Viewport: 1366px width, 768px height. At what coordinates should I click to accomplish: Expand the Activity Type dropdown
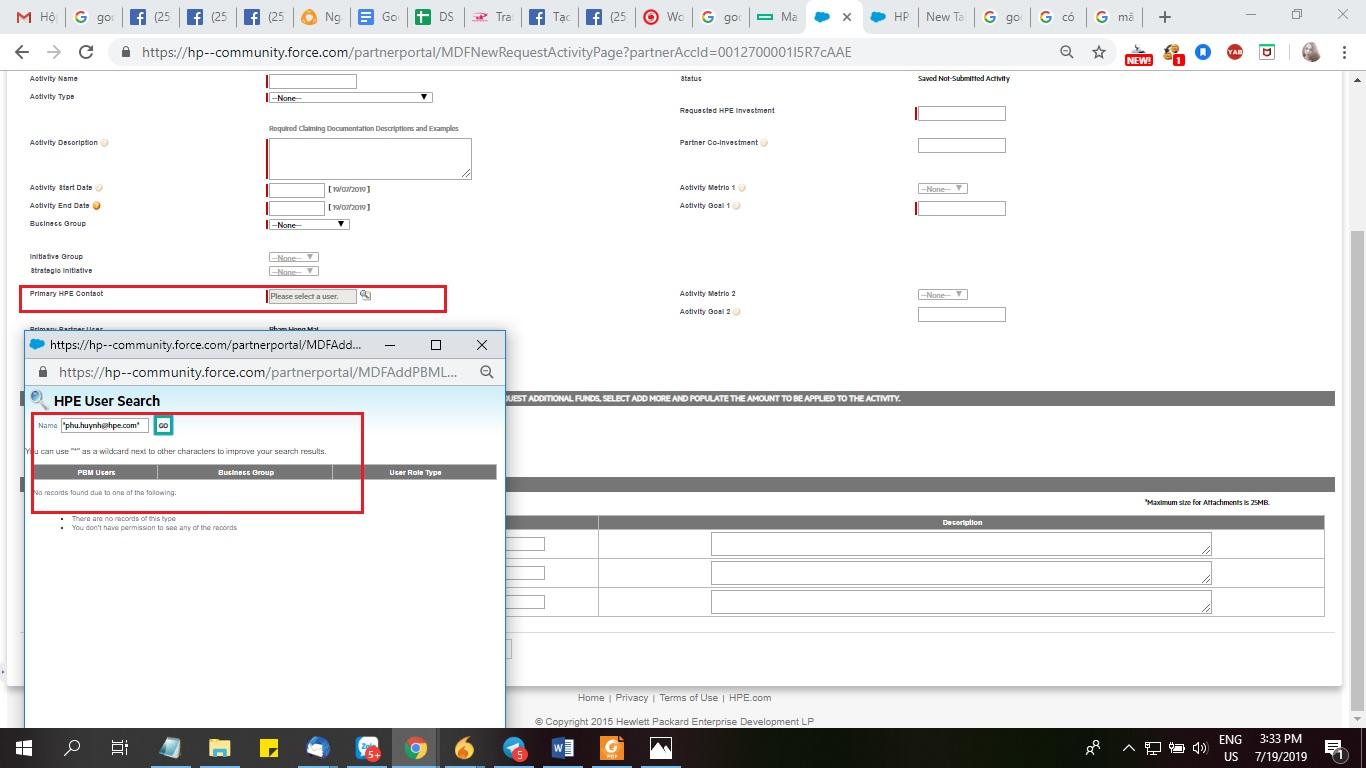click(x=350, y=97)
